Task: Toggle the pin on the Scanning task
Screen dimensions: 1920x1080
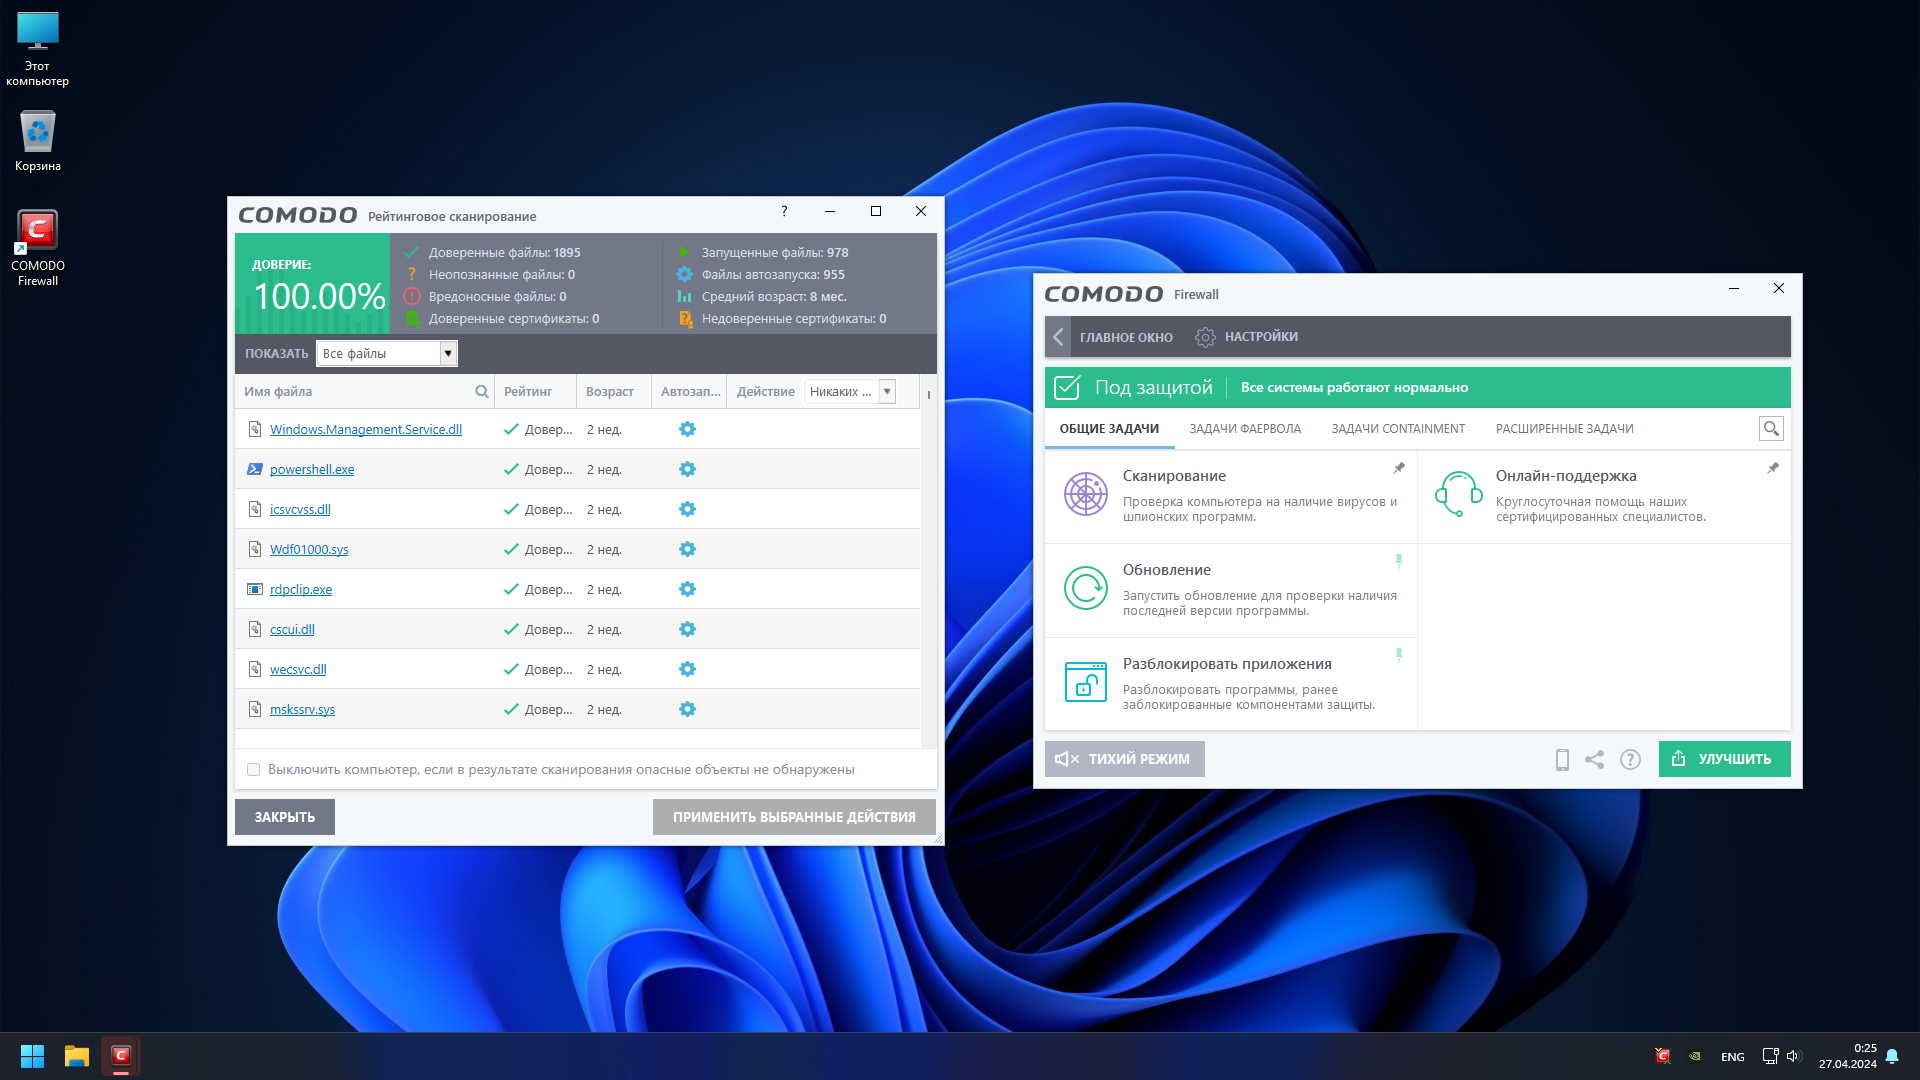Action: (x=1399, y=468)
